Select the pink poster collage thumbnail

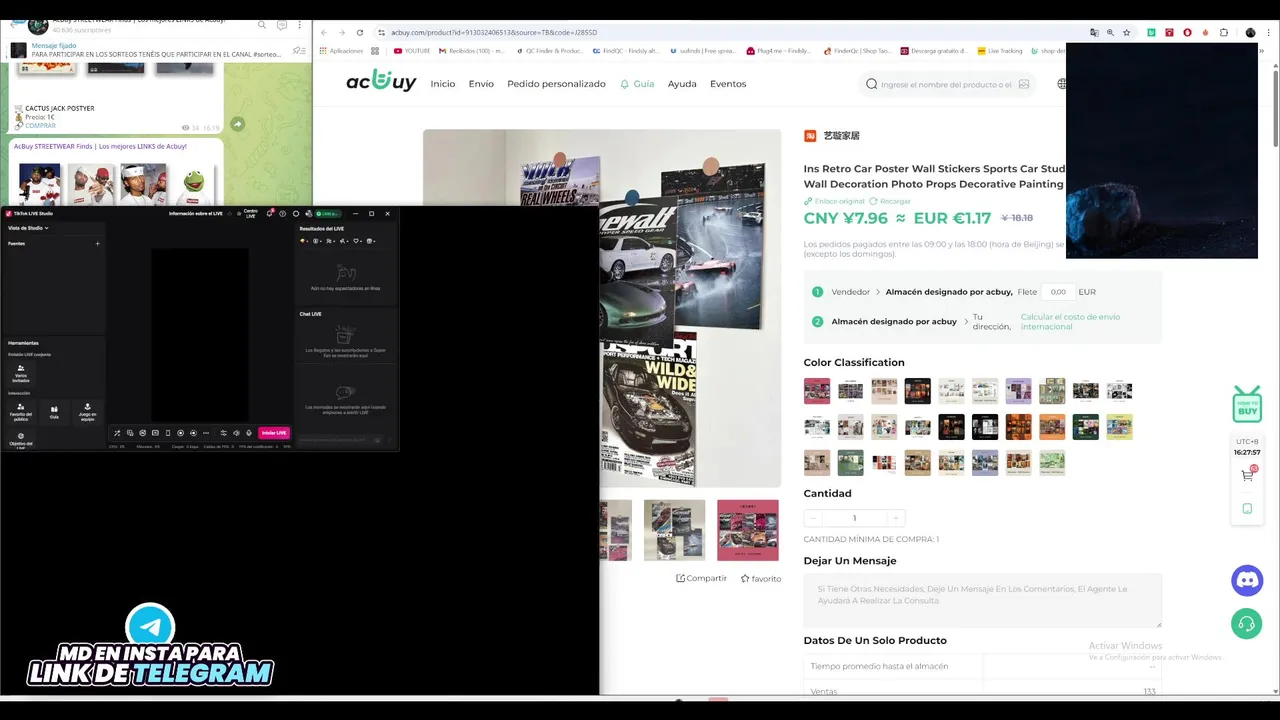pyautogui.click(x=748, y=530)
